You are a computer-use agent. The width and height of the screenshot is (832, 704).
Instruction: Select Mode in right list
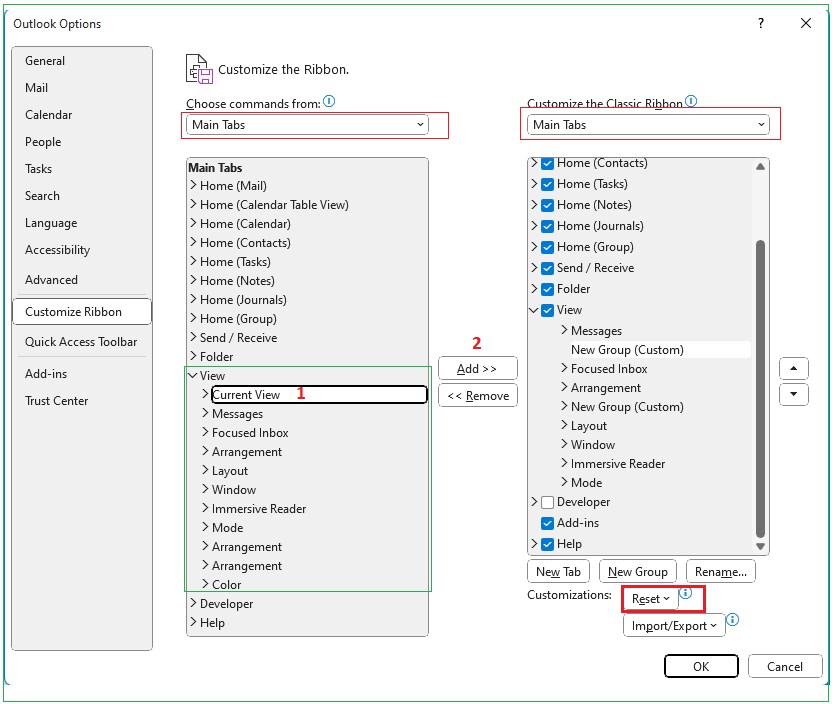586,483
